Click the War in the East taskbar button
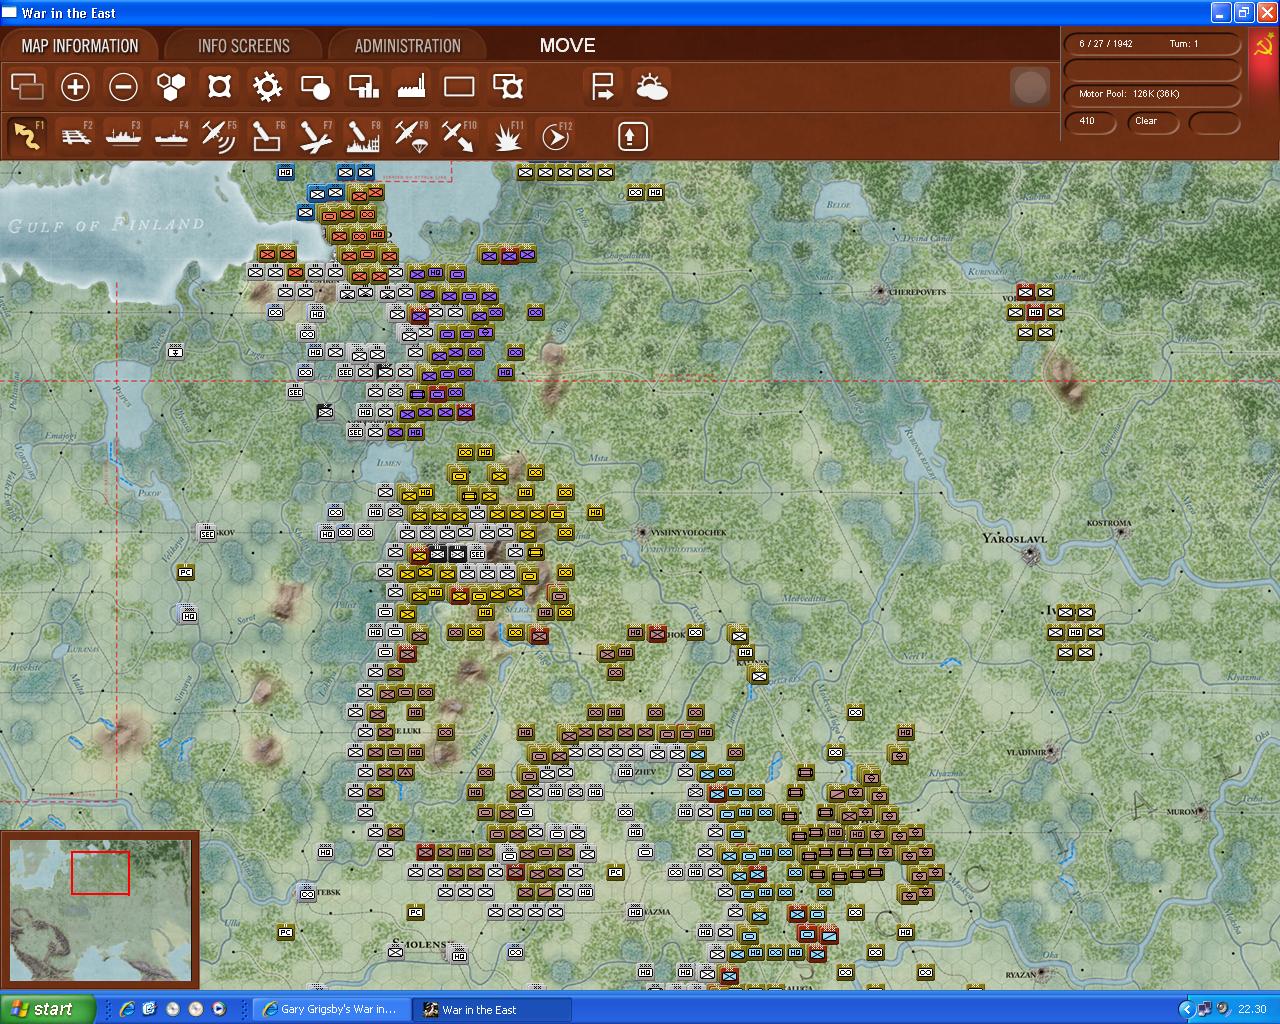Screen dimensions: 1280x1024 (x=493, y=1010)
